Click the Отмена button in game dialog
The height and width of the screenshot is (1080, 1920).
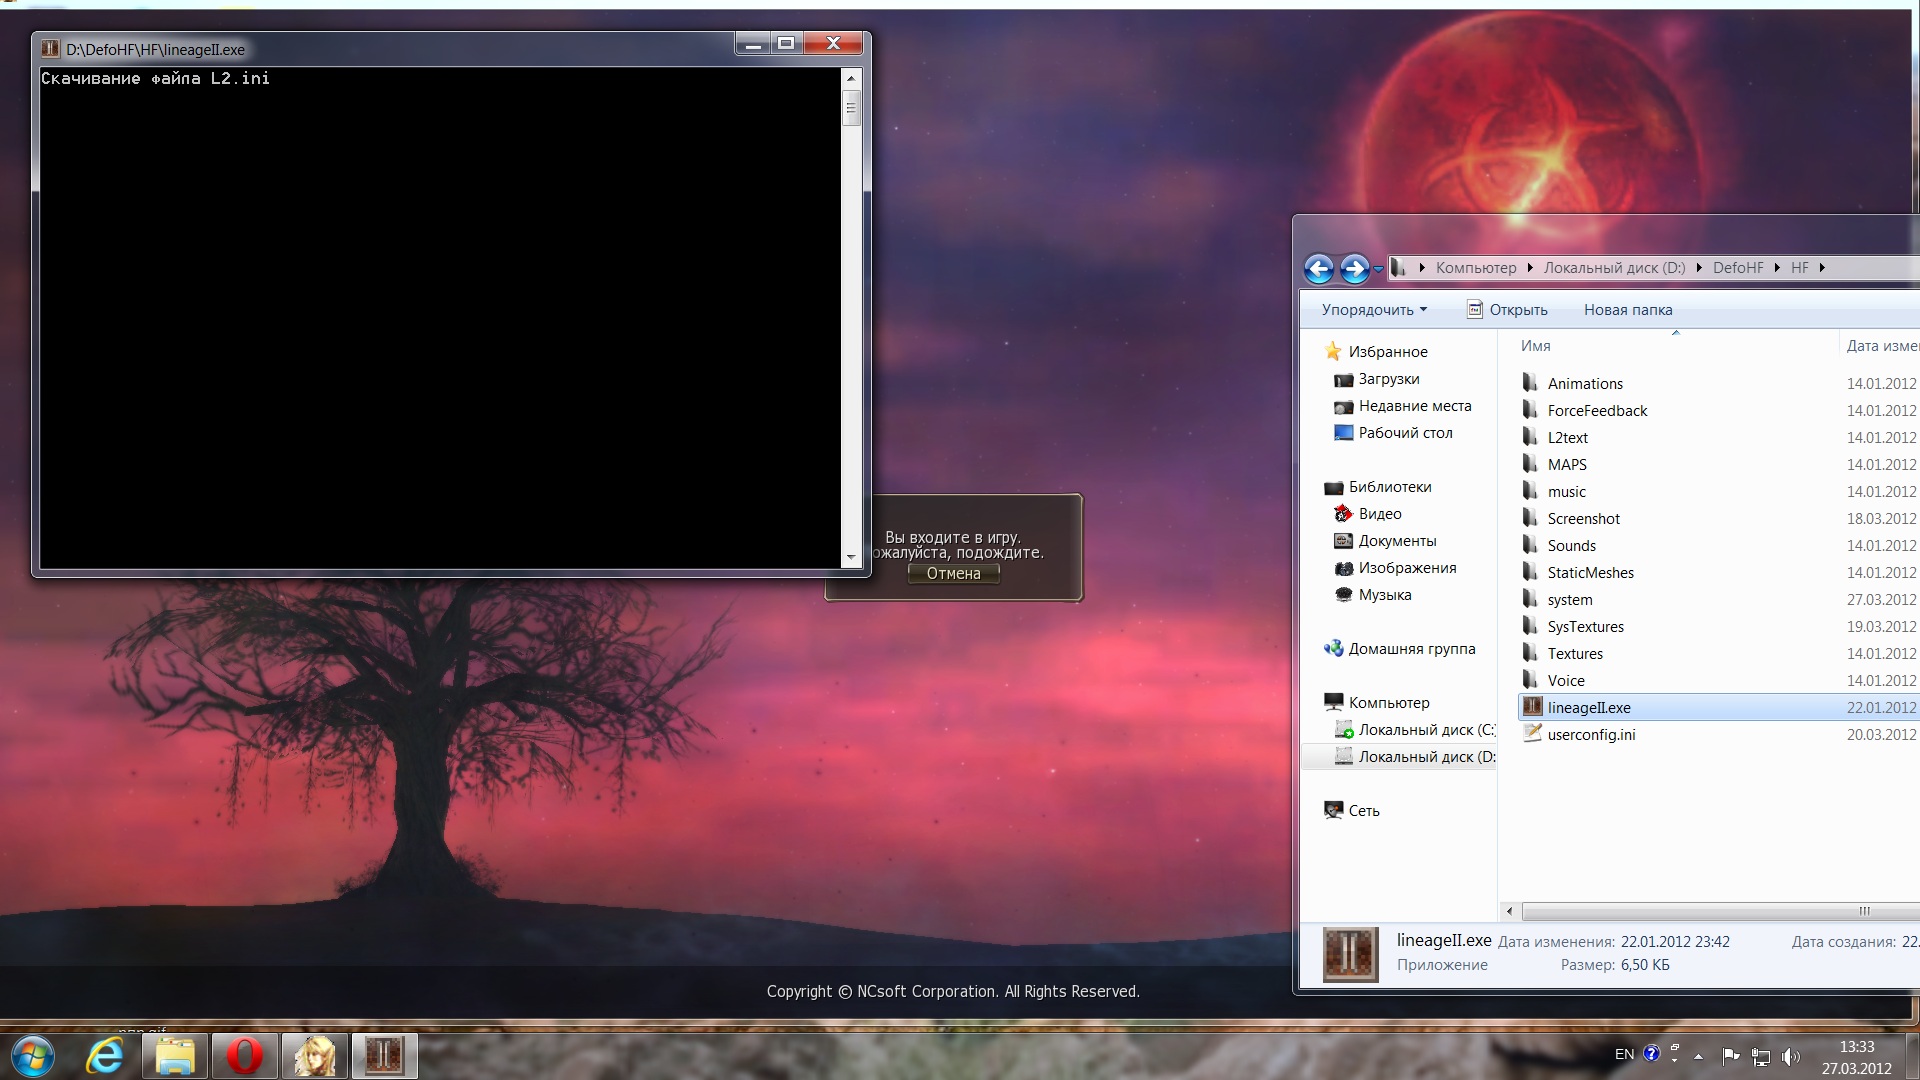pyautogui.click(x=953, y=574)
